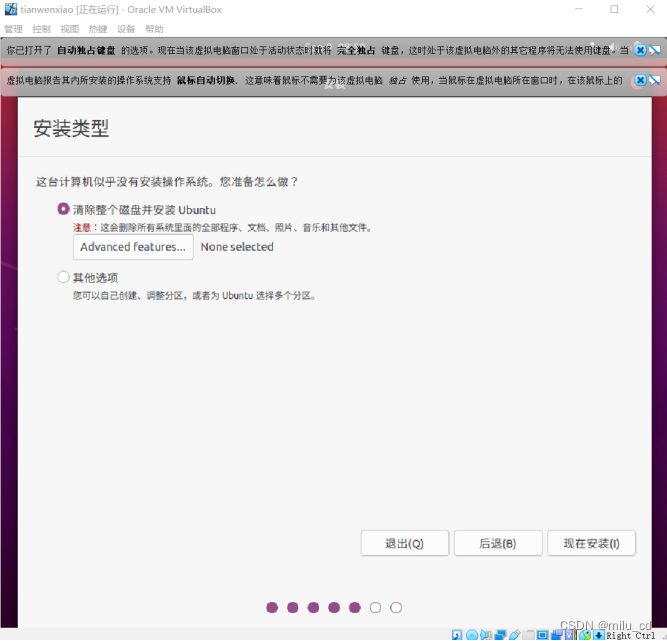Suppress future keyboard capture notification messages
The image size is (667, 641).
pos(655,50)
